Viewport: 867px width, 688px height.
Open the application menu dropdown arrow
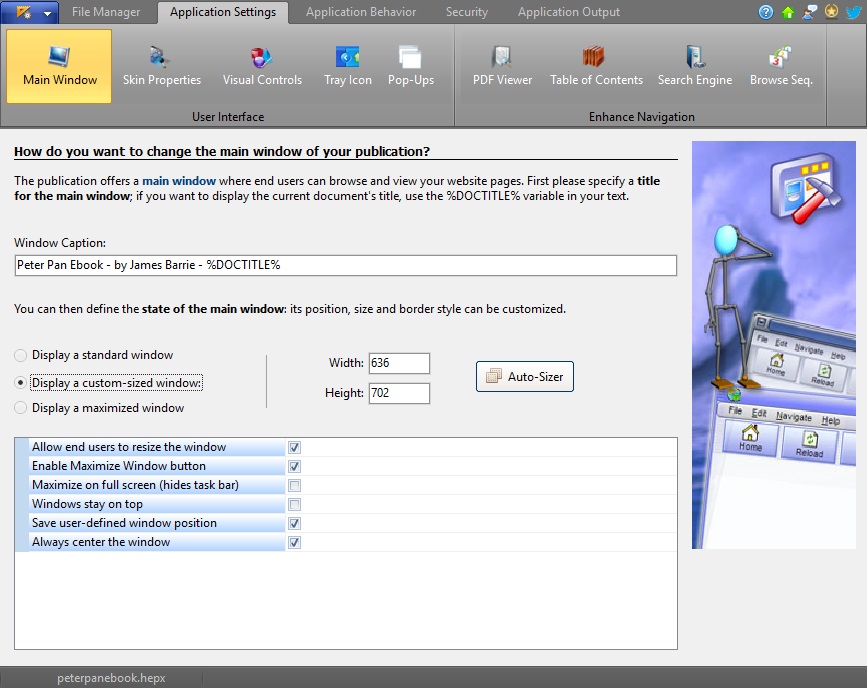pos(47,13)
